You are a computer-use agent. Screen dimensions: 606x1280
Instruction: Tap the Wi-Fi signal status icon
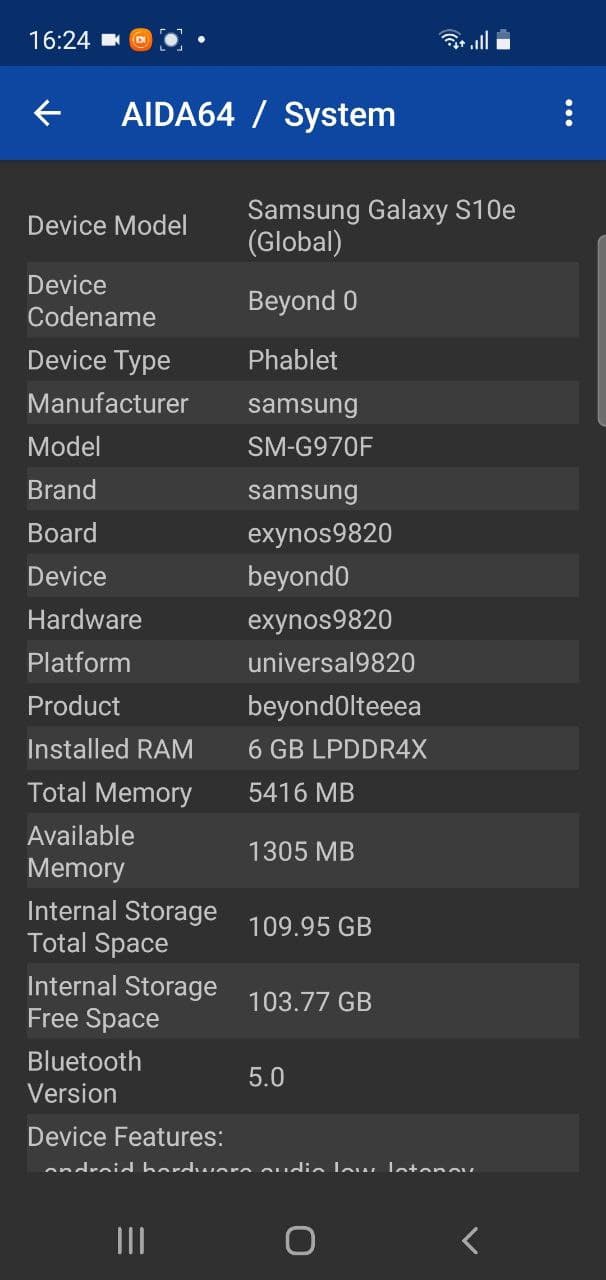pos(452,40)
